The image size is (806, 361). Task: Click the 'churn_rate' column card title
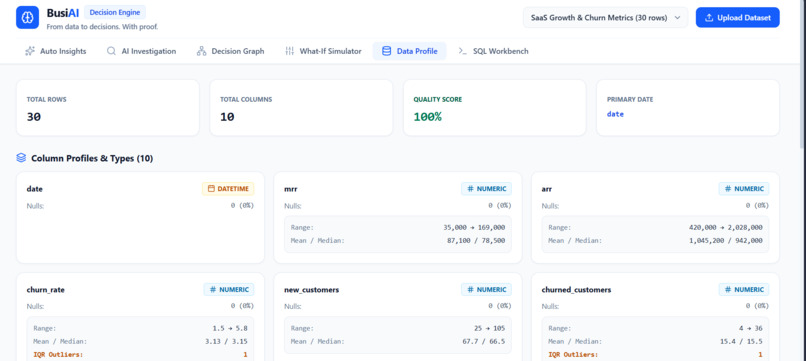pyautogui.click(x=46, y=290)
